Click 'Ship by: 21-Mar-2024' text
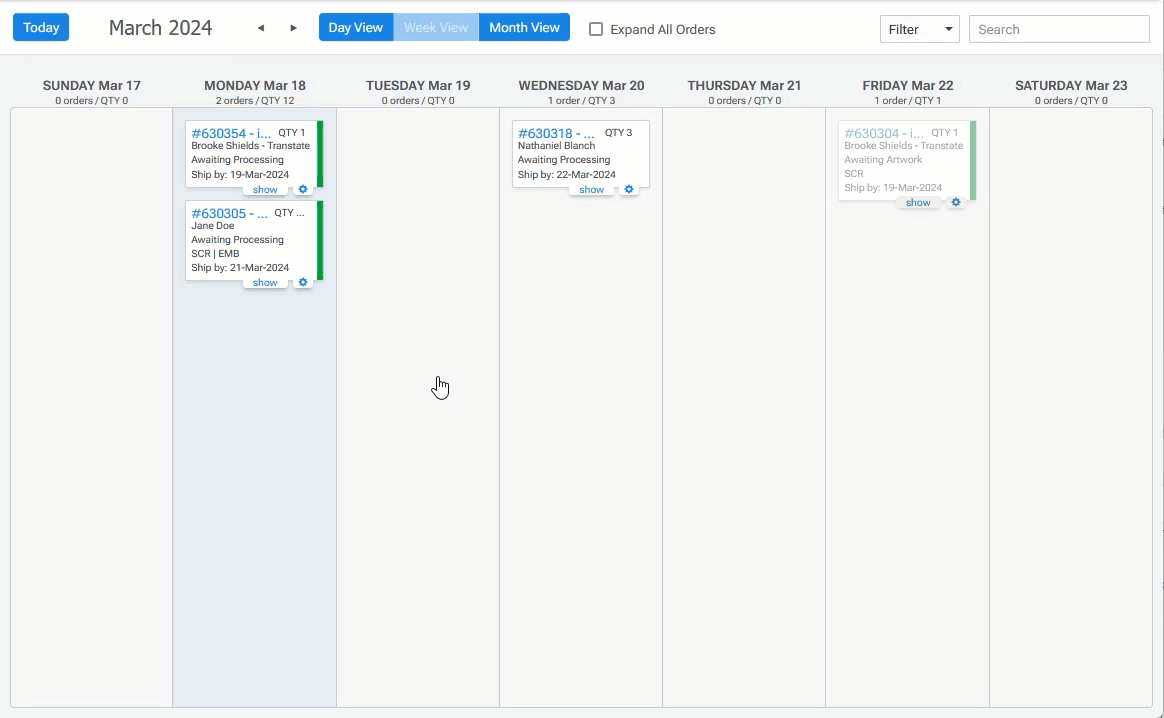This screenshot has height=718, width=1164. tap(240, 267)
